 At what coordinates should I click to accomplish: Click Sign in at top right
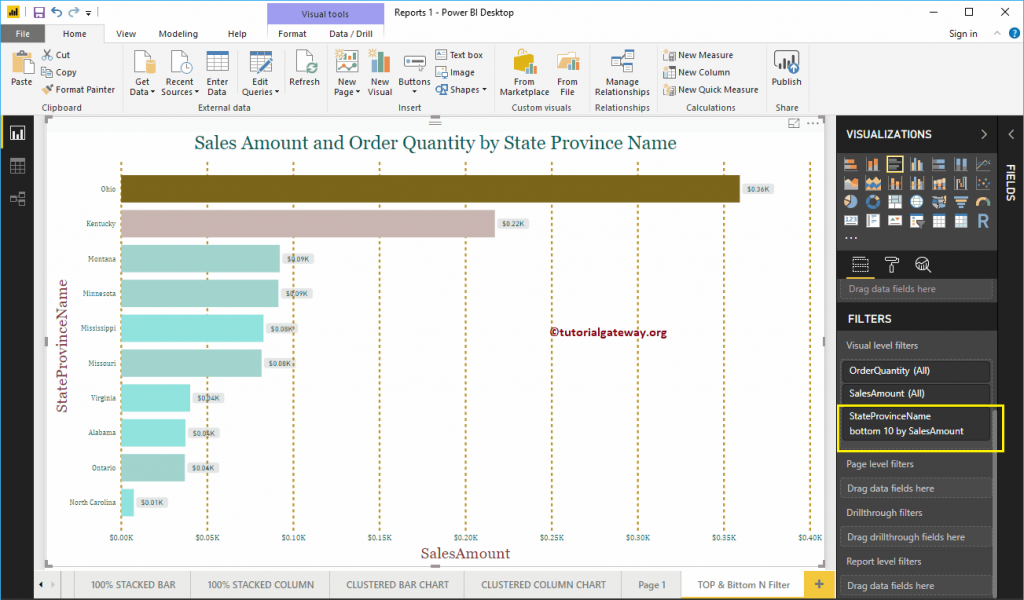pyautogui.click(x=962, y=32)
